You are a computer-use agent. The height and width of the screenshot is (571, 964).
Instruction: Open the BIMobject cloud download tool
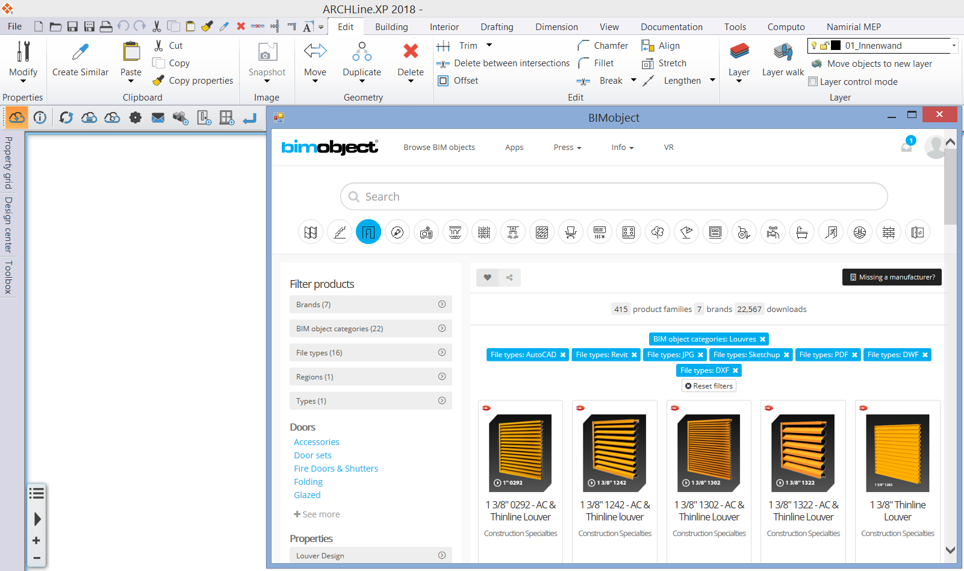17,117
